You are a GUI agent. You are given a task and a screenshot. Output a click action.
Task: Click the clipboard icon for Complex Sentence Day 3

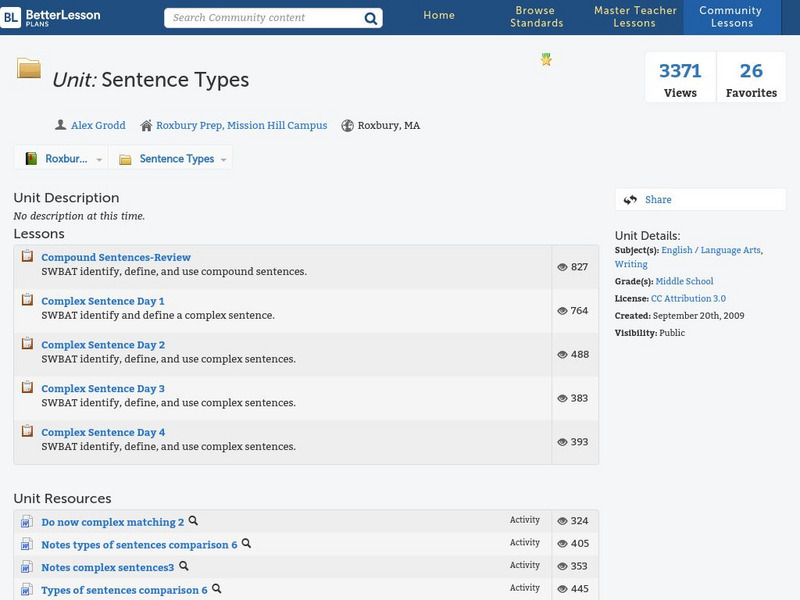tap(28, 388)
